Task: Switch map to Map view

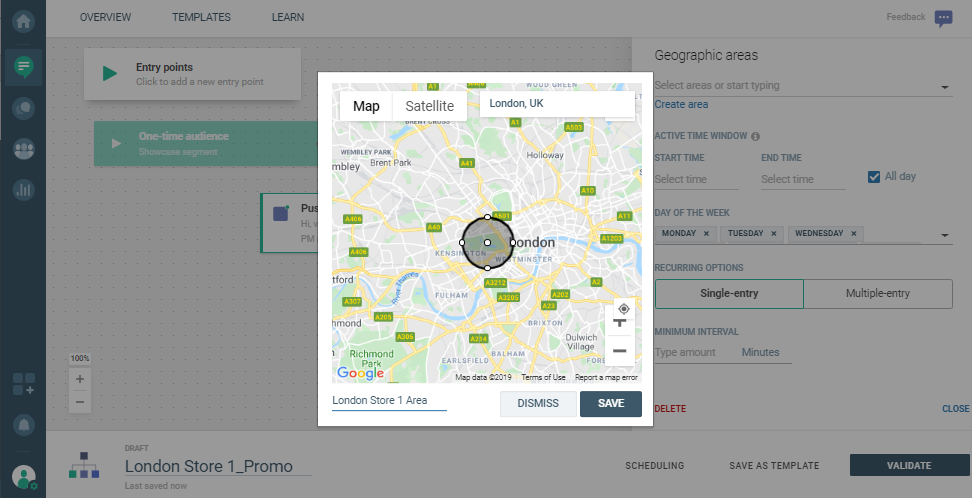Action: coord(366,106)
